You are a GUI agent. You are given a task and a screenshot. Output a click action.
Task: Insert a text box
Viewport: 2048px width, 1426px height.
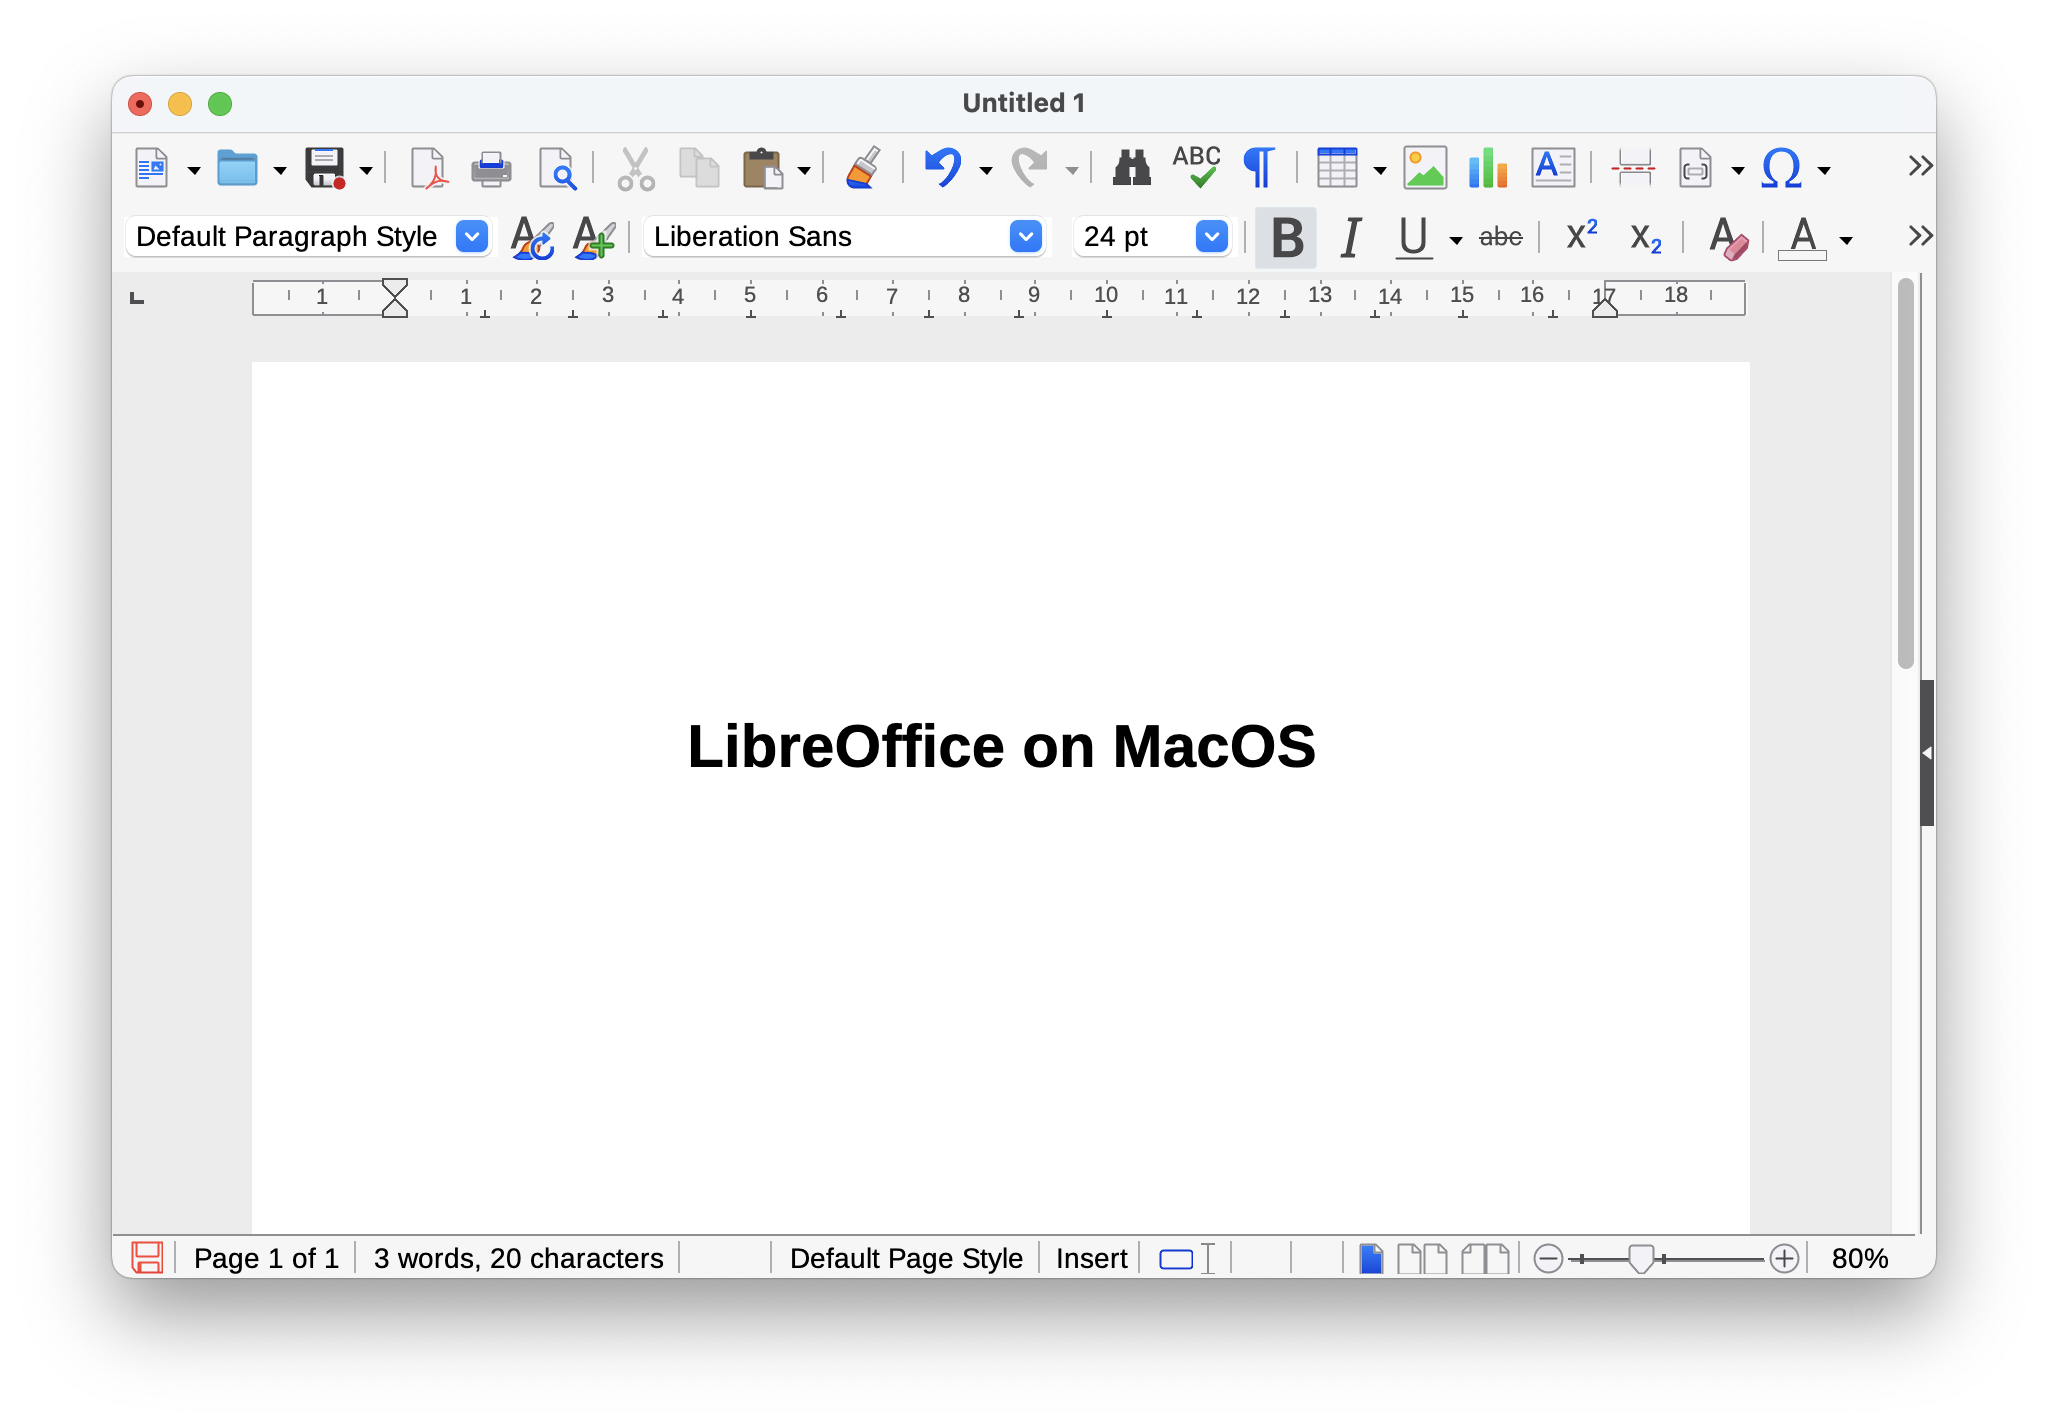click(1551, 167)
